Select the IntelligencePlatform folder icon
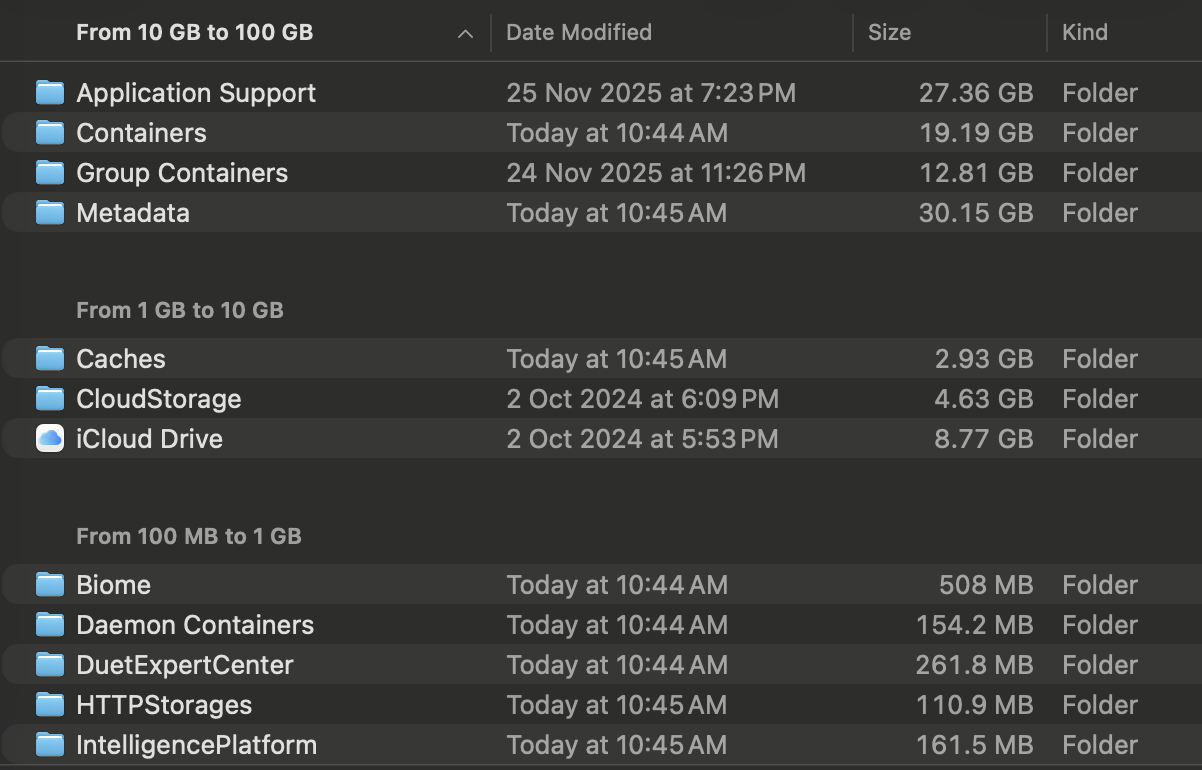The image size is (1202, 770). (50, 745)
